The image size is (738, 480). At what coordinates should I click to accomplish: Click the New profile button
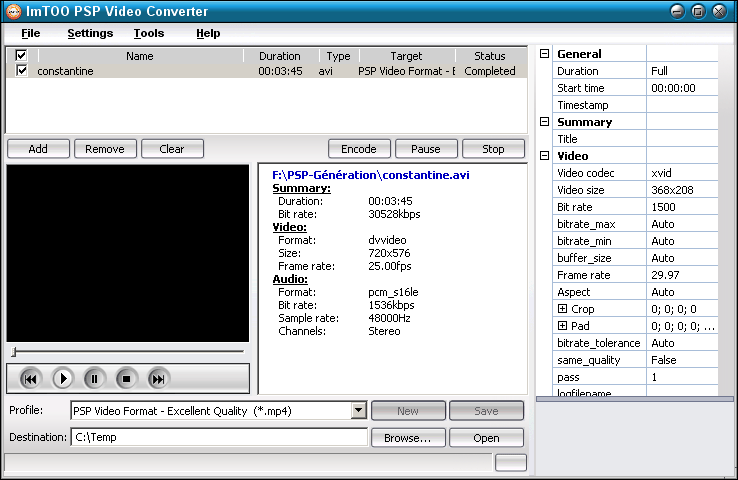(408, 411)
